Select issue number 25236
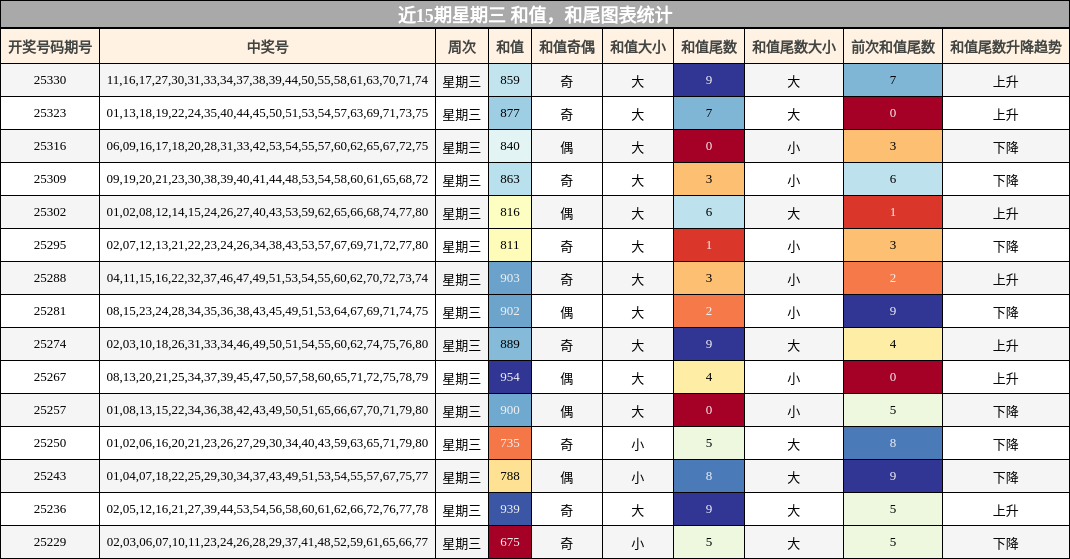 pyautogui.click(x=50, y=508)
